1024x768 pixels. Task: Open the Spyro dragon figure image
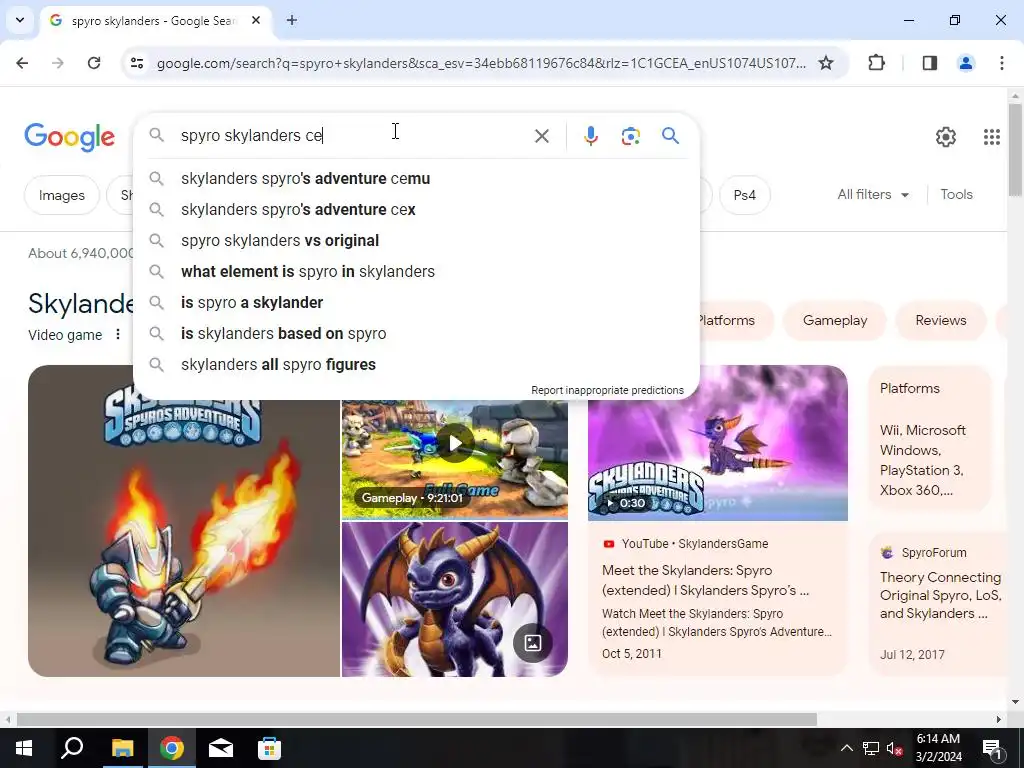tap(455, 600)
